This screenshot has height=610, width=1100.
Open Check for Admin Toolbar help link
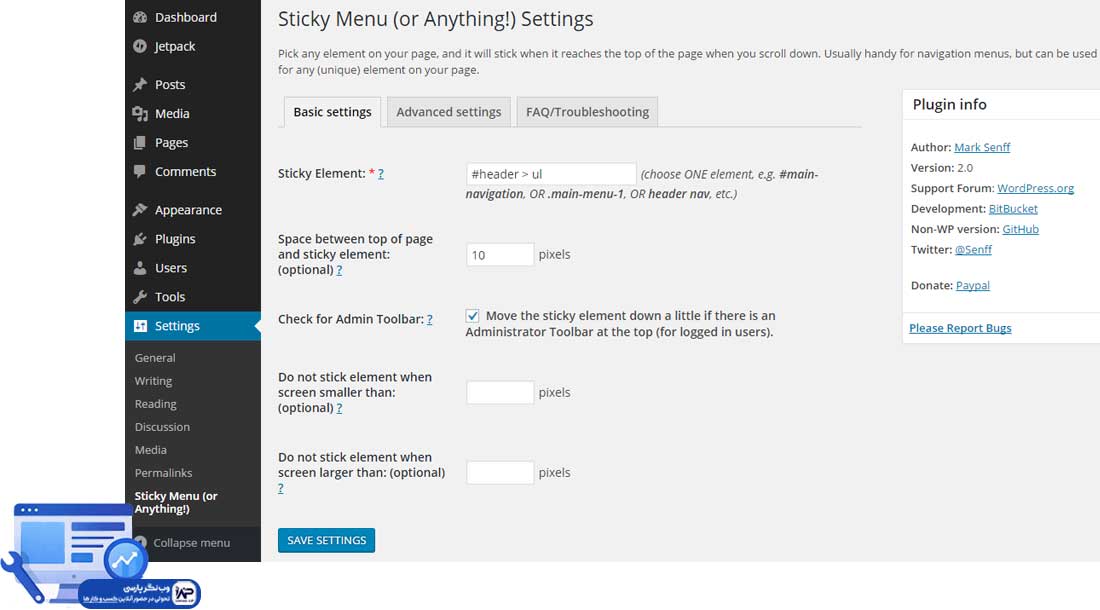[x=429, y=319]
